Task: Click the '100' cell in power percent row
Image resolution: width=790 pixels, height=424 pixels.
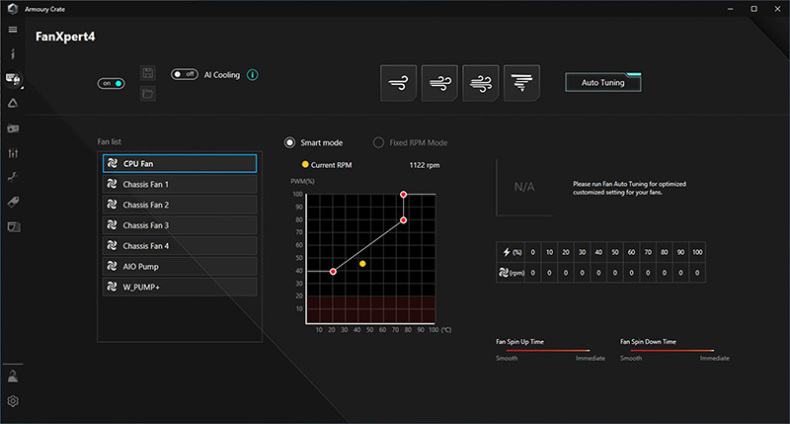Action: coord(697,252)
